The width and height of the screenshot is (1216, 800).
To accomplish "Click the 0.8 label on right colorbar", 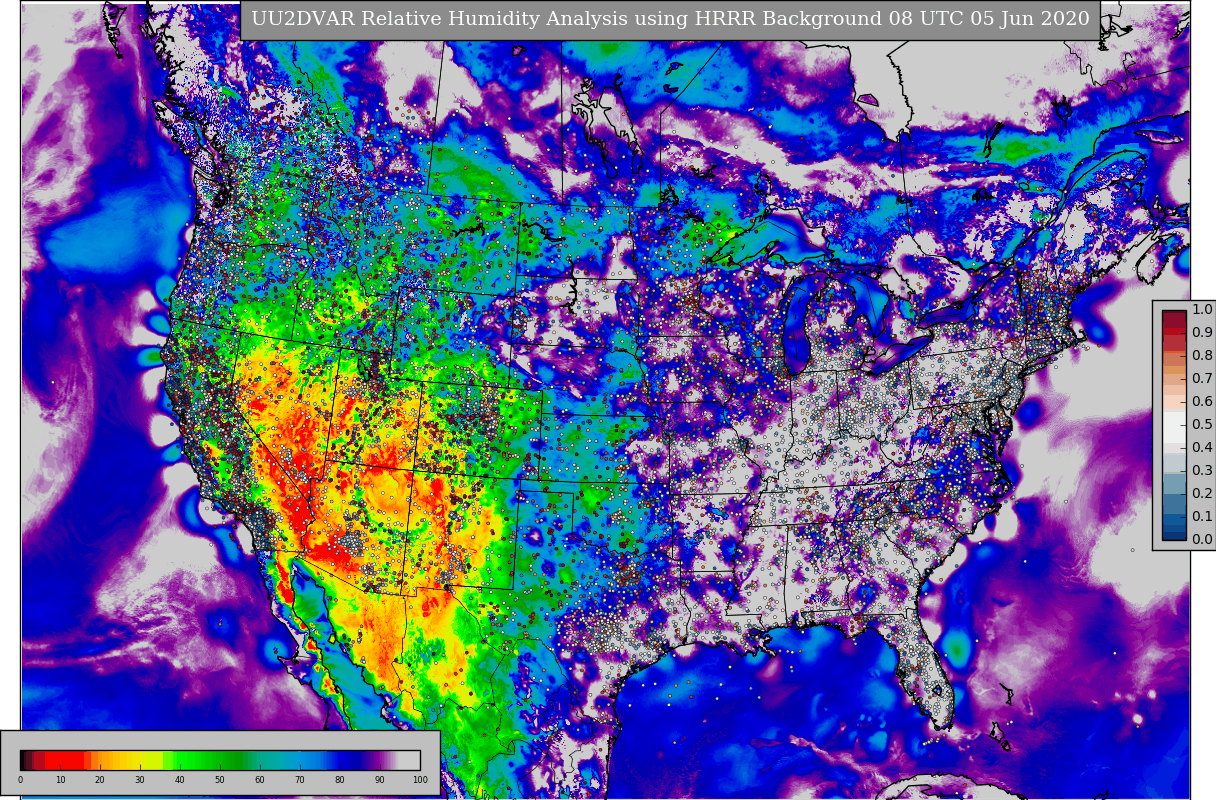I will coord(1202,355).
